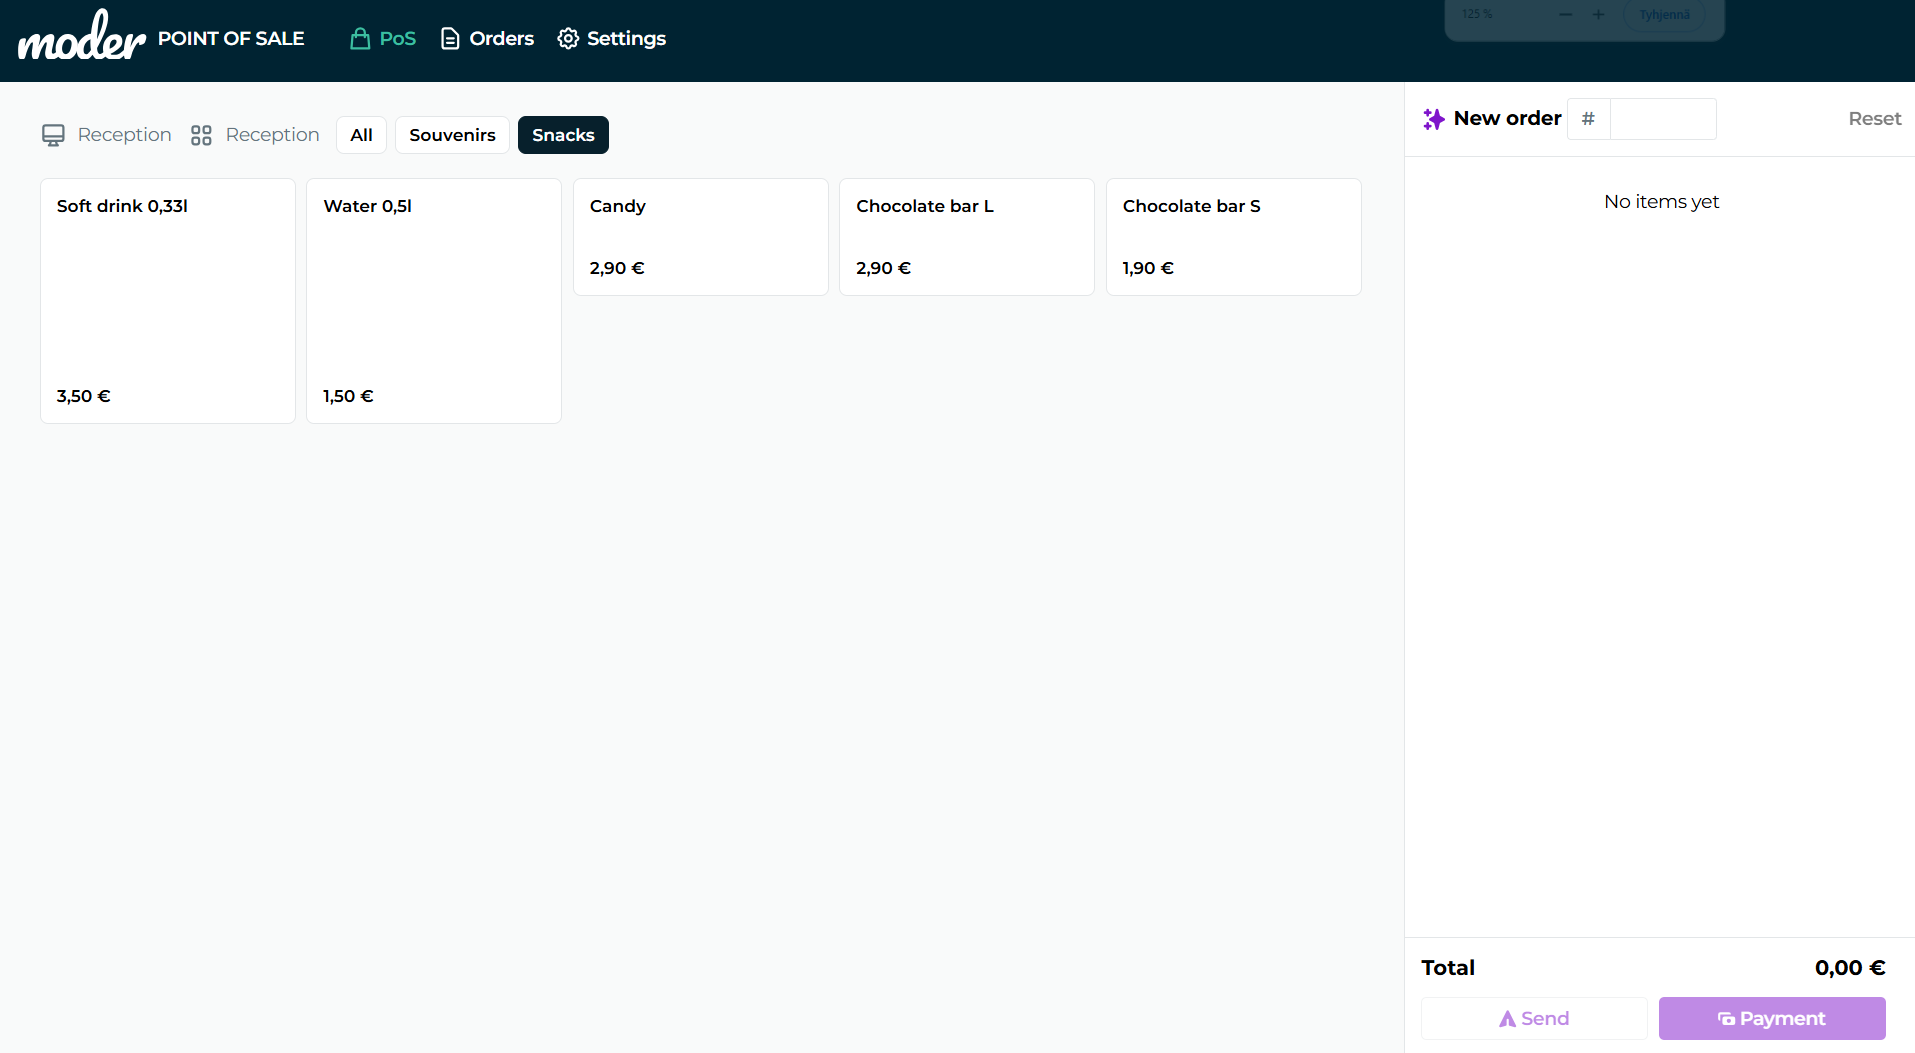
Task: Click Reset to clear the order
Action: coord(1874,118)
